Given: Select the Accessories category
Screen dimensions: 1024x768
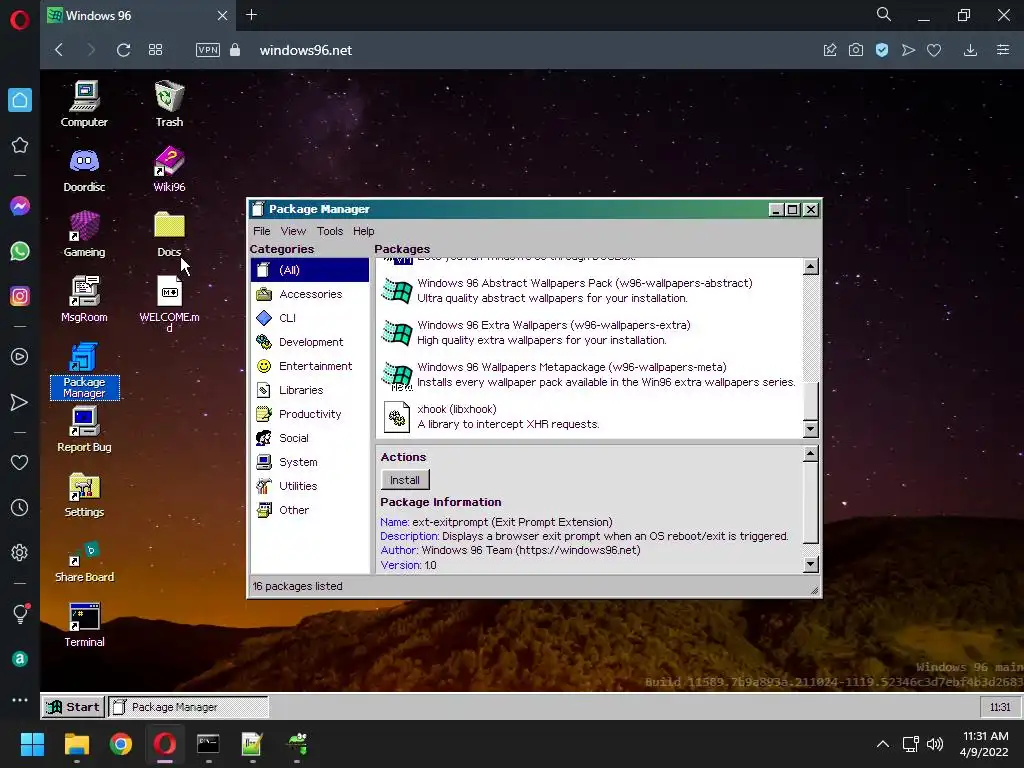Looking at the screenshot, I should click(310, 294).
